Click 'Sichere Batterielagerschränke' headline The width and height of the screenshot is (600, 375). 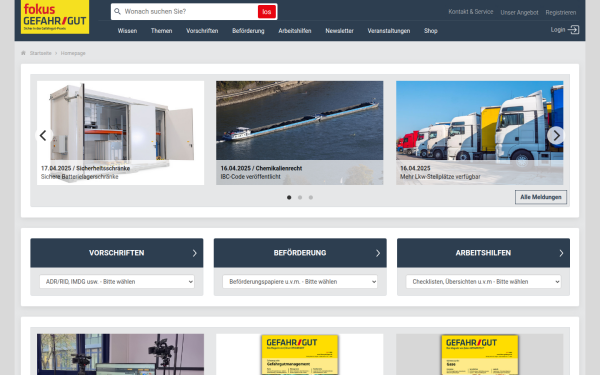80,177
